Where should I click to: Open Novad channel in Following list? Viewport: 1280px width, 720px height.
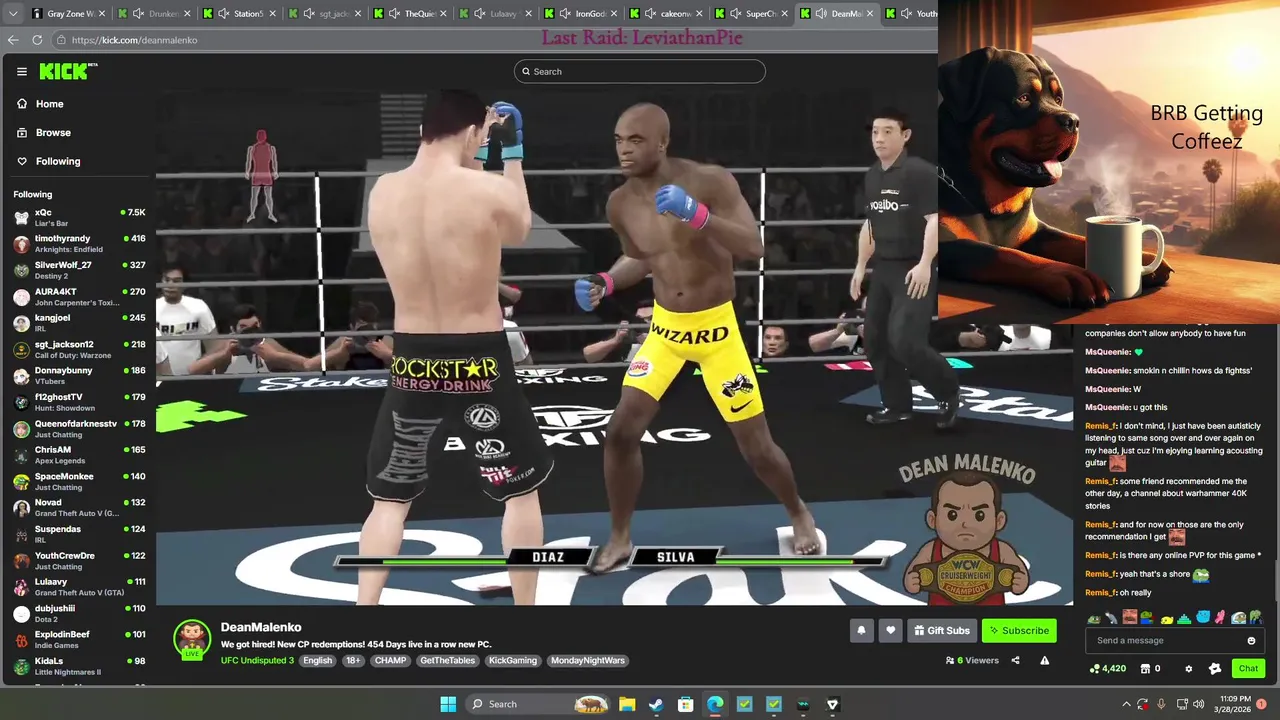[x=78, y=508]
